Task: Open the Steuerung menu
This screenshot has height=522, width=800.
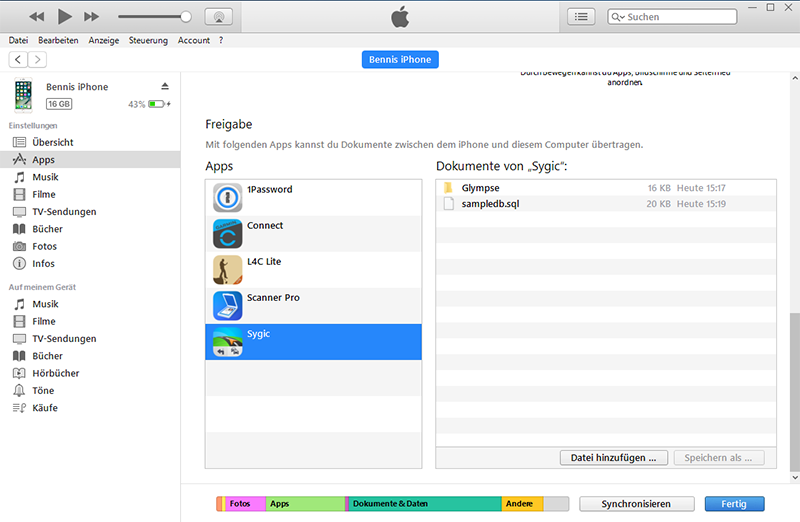Action: pos(148,40)
